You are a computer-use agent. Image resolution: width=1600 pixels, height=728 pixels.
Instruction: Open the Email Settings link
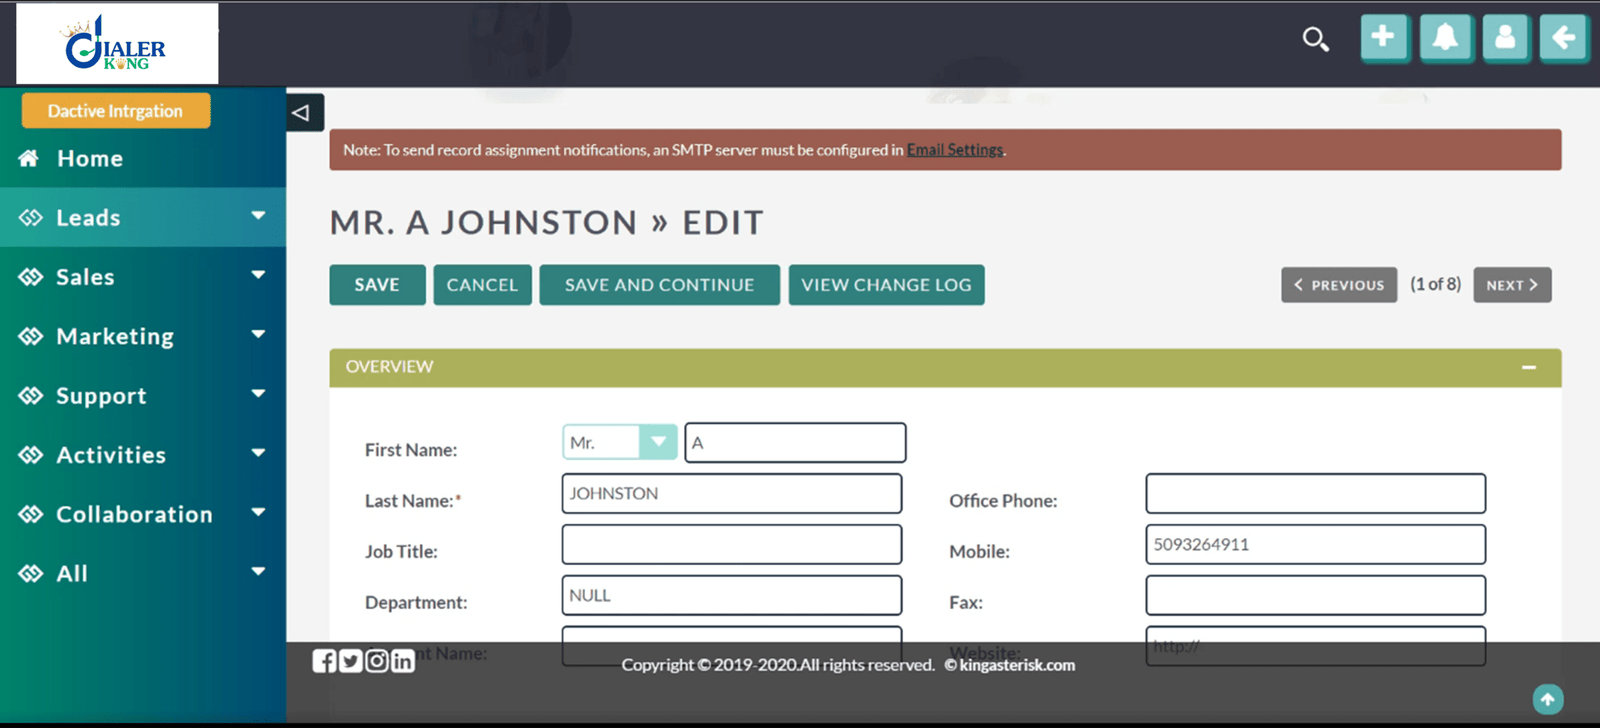tap(954, 150)
